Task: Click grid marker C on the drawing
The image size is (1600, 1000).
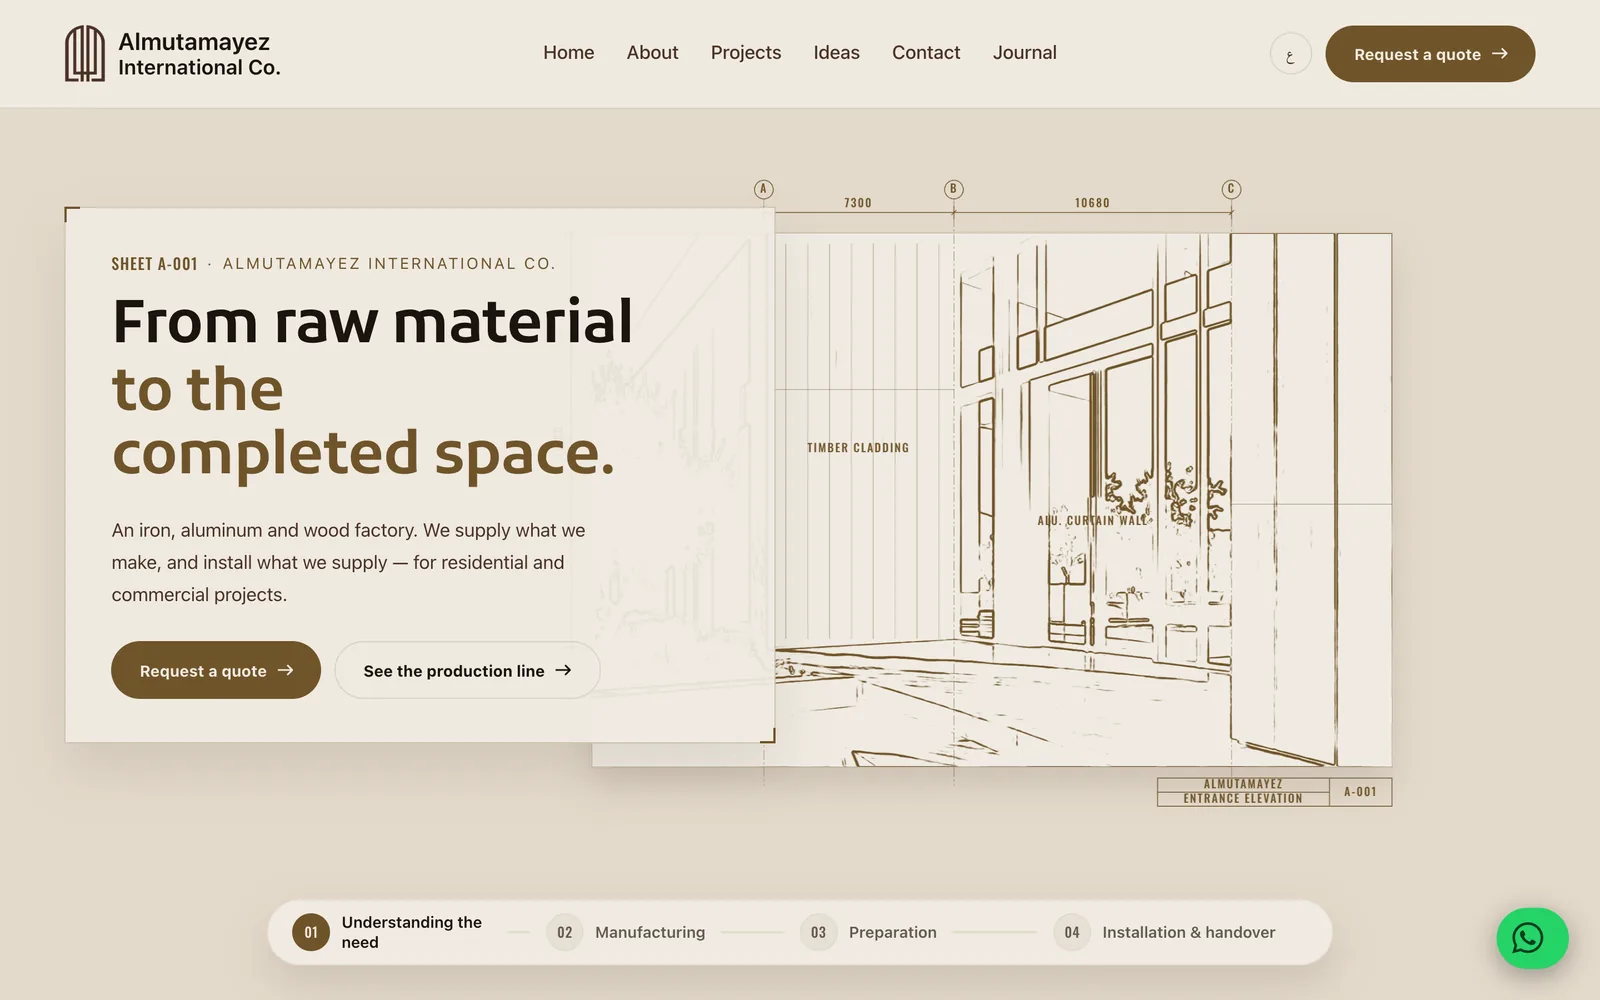Action: tap(1231, 189)
